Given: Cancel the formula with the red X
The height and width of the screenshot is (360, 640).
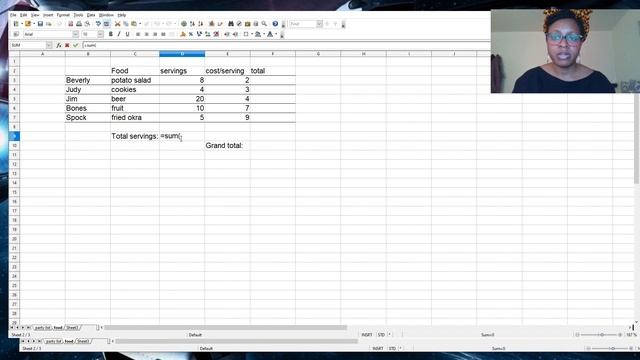Looking at the screenshot, I should point(67,45).
